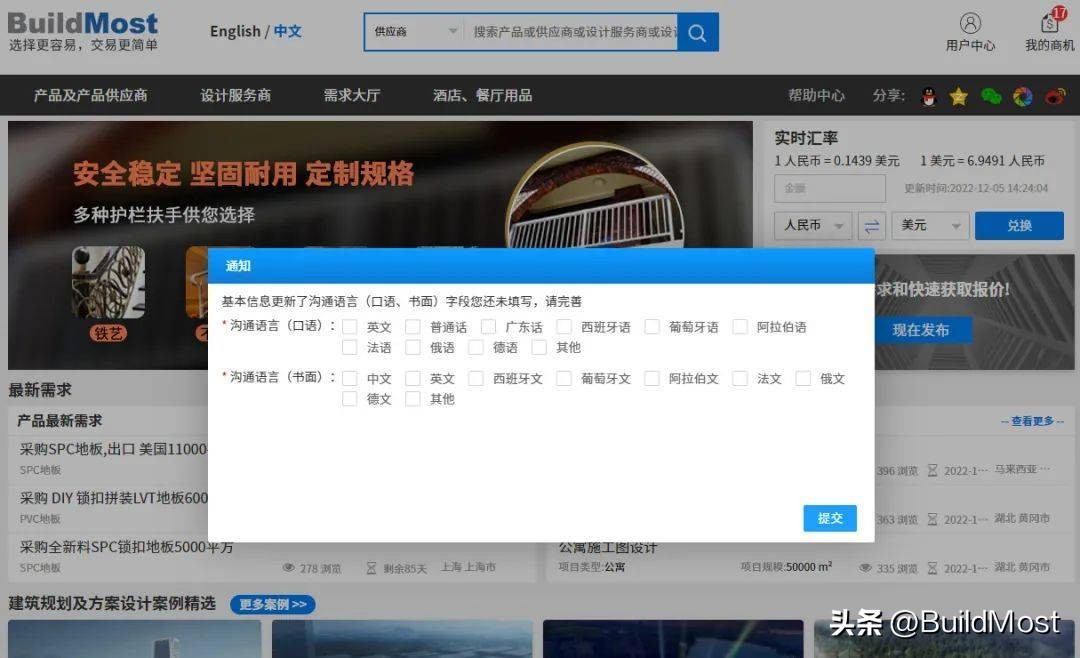Open the 需求大厅 menu

[351, 96]
